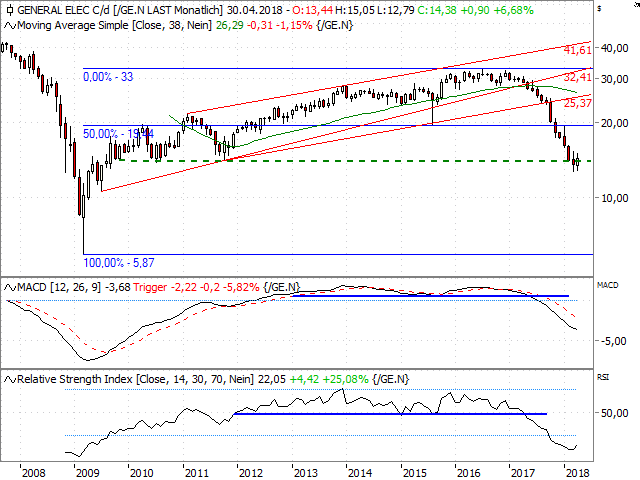Click the wave icon before Moving Average Simple
Screen dimensions: 640x480
point(10,26)
